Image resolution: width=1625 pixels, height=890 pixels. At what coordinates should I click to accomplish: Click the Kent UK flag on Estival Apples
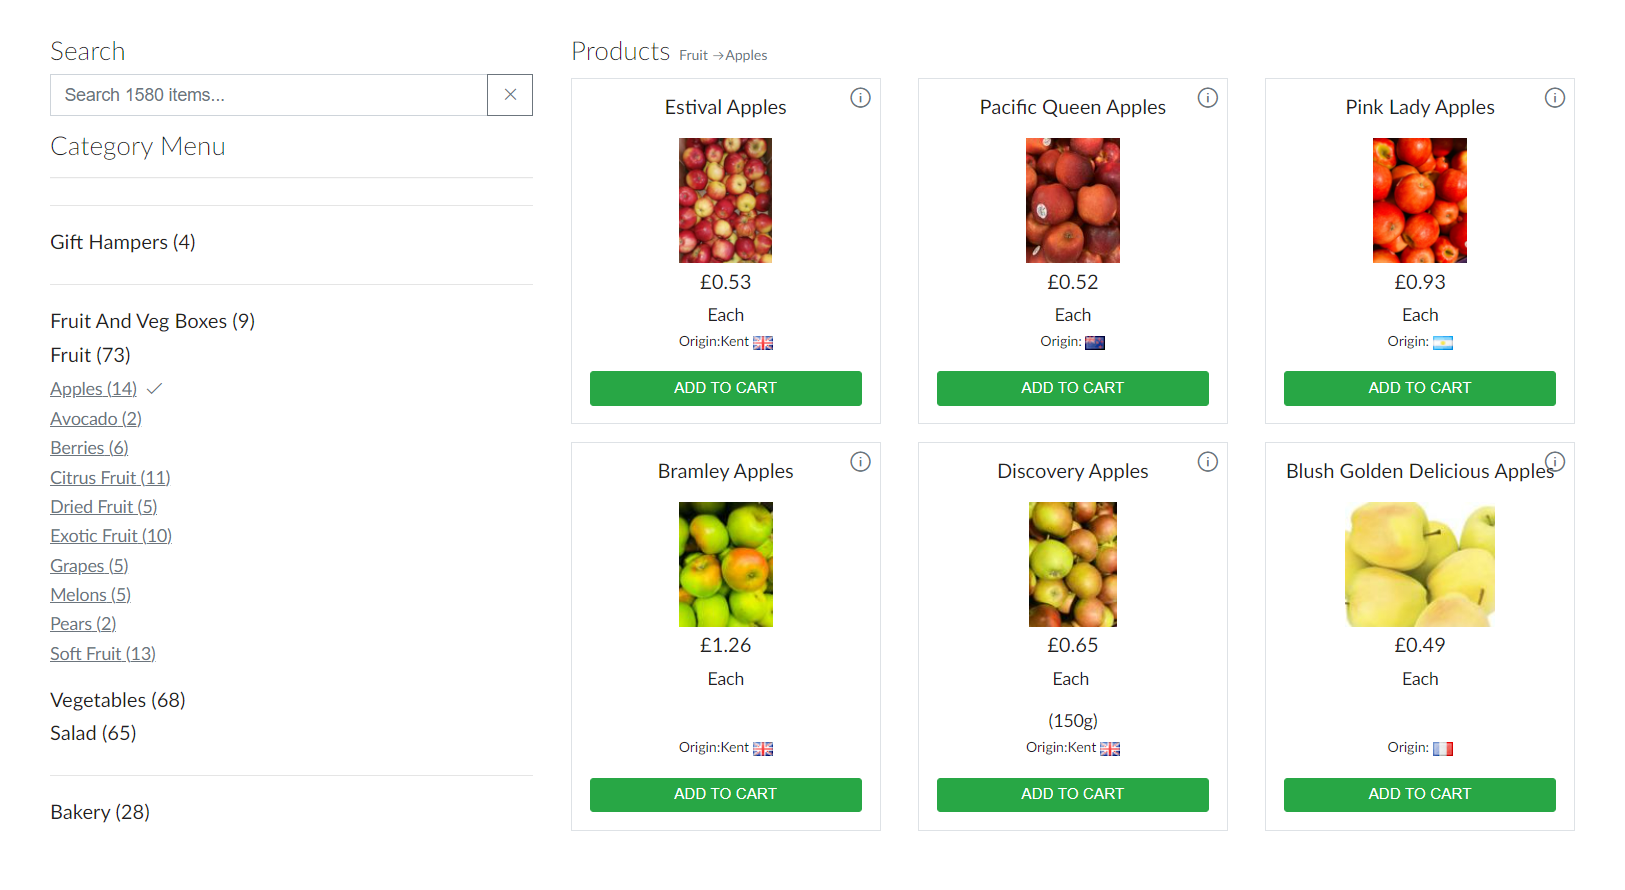763,343
